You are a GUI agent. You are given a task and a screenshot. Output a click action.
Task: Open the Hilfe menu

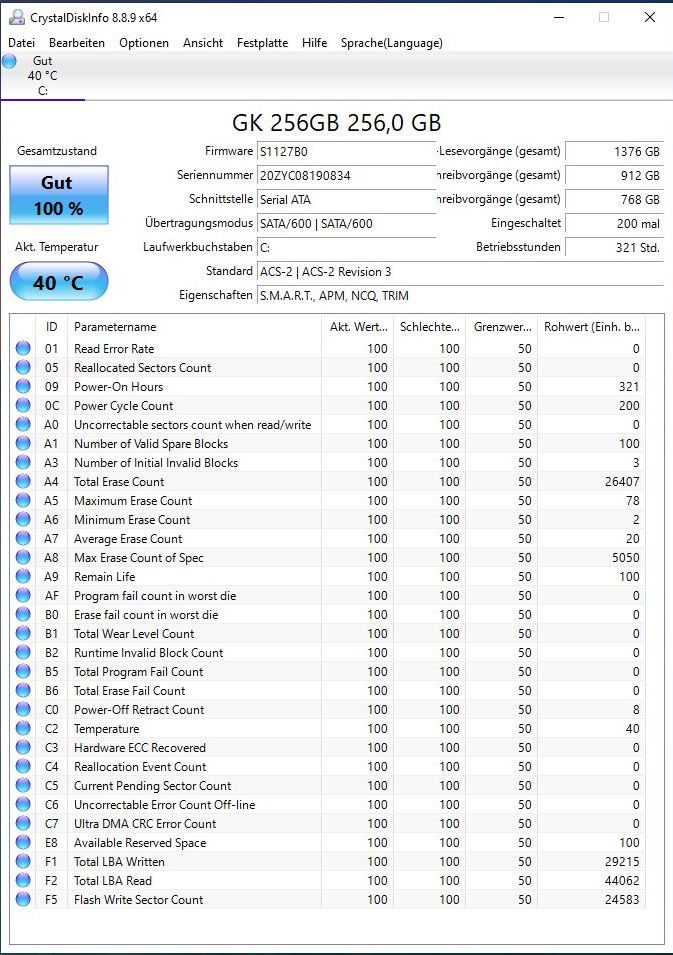click(x=314, y=43)
